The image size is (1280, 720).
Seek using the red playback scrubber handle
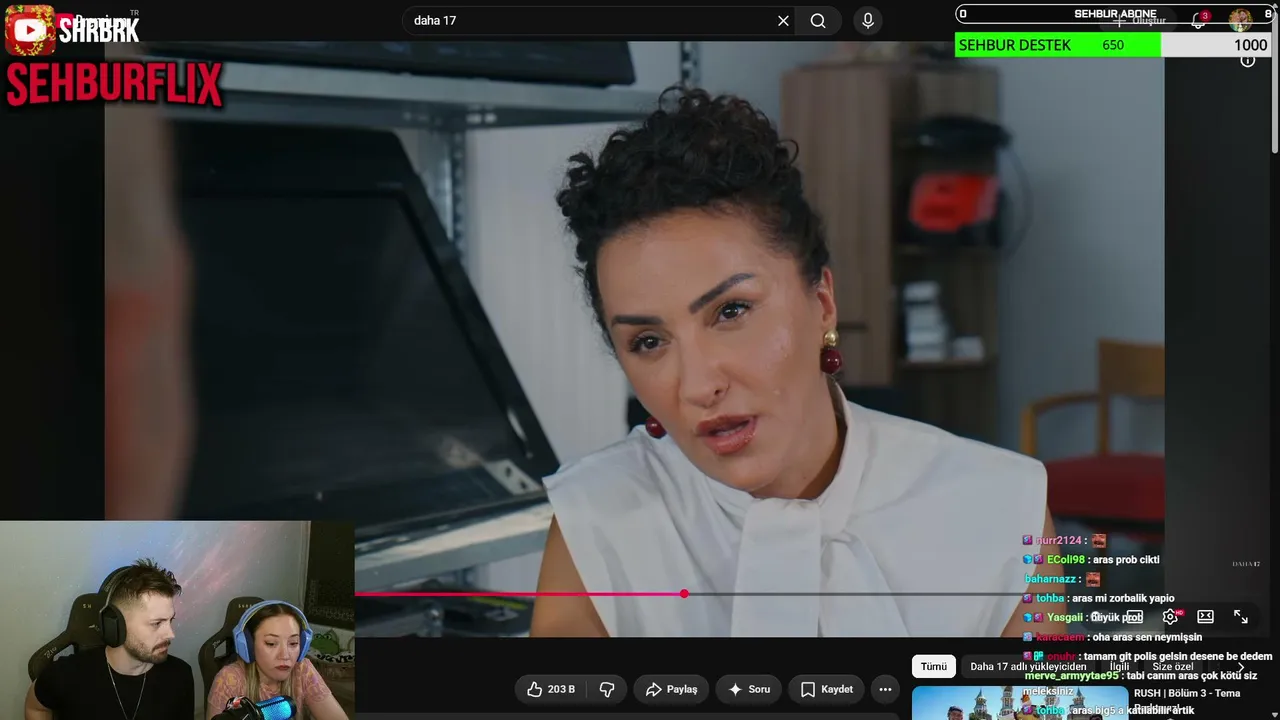[x=684, y=594]
